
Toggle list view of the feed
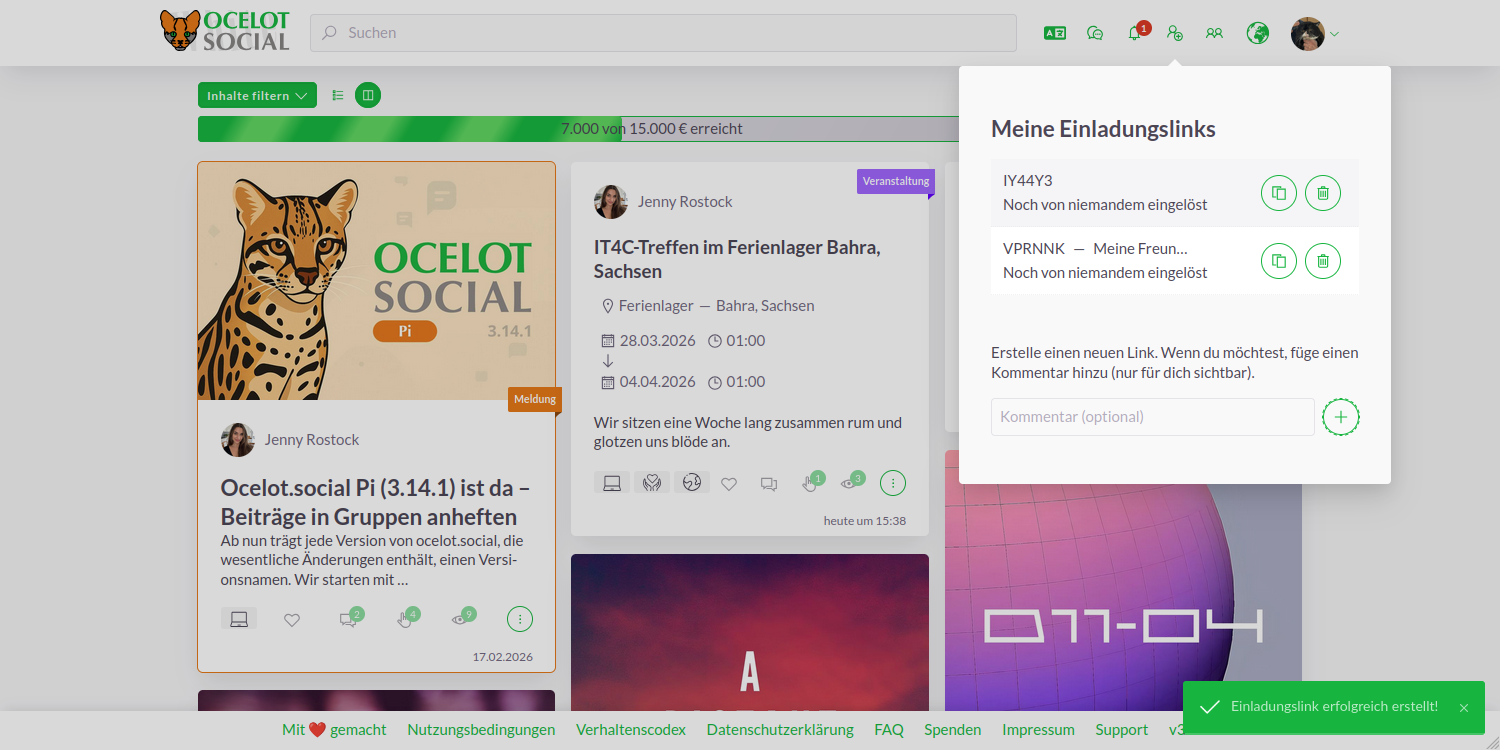click(337, 94)
